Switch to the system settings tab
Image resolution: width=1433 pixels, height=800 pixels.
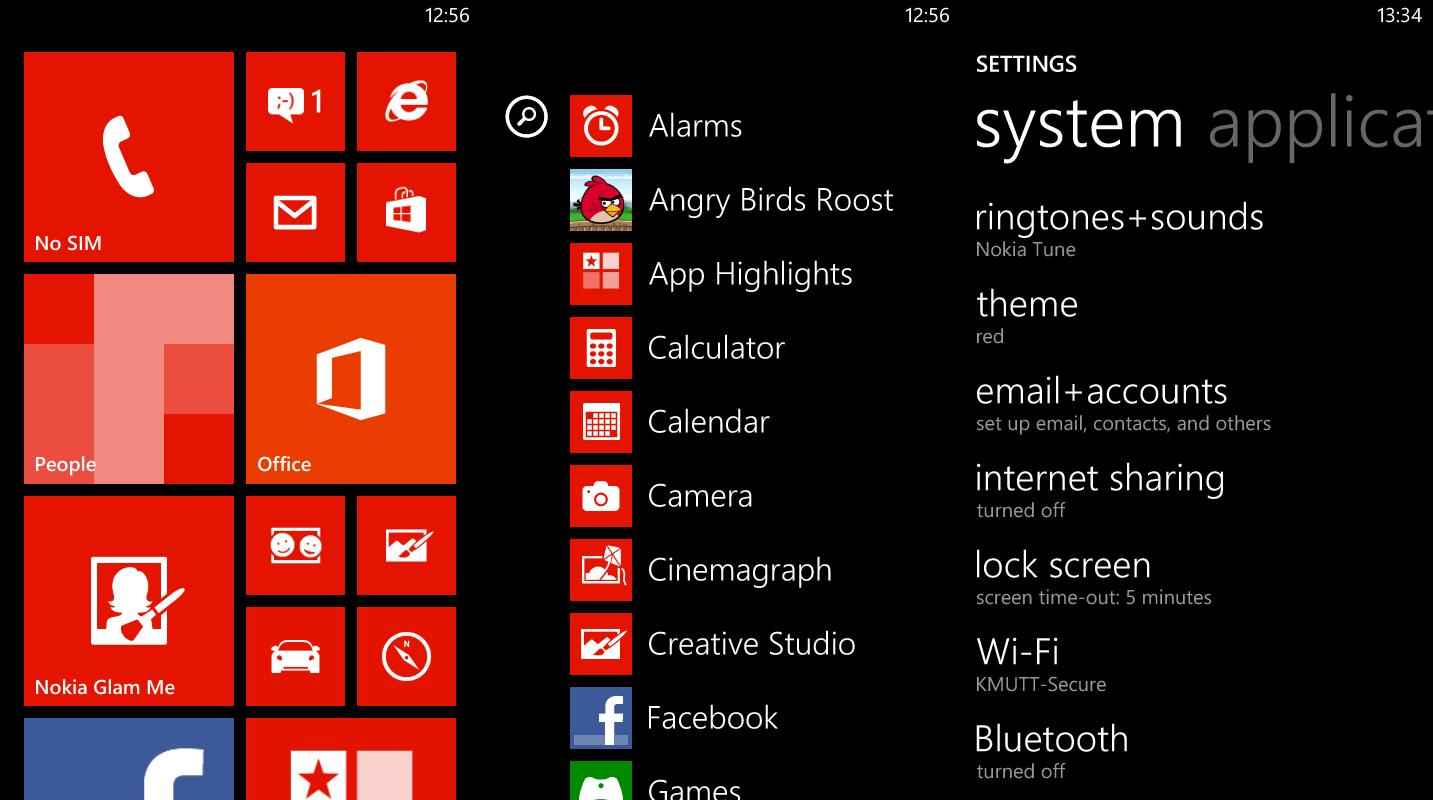[1079, 125]
